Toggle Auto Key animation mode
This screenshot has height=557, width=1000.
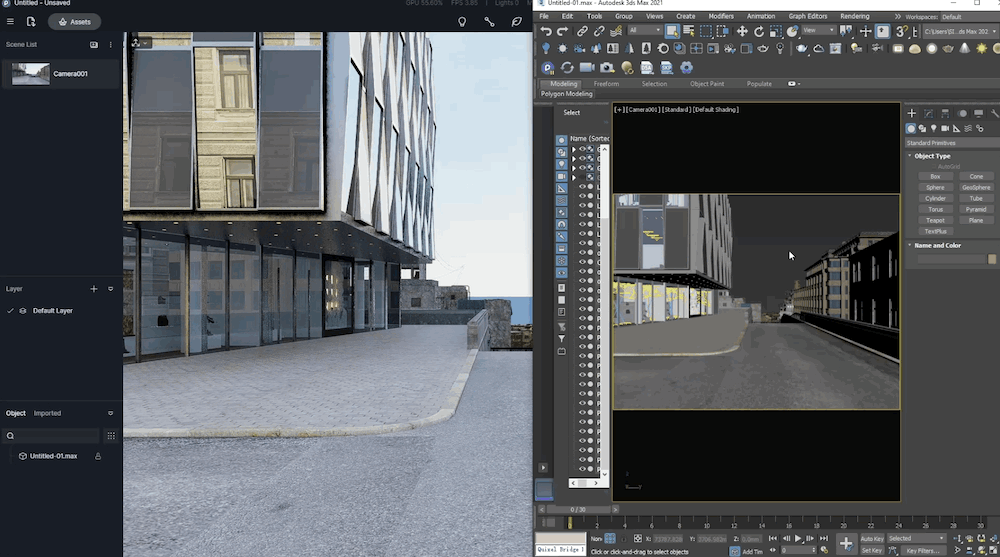(872, 538)
